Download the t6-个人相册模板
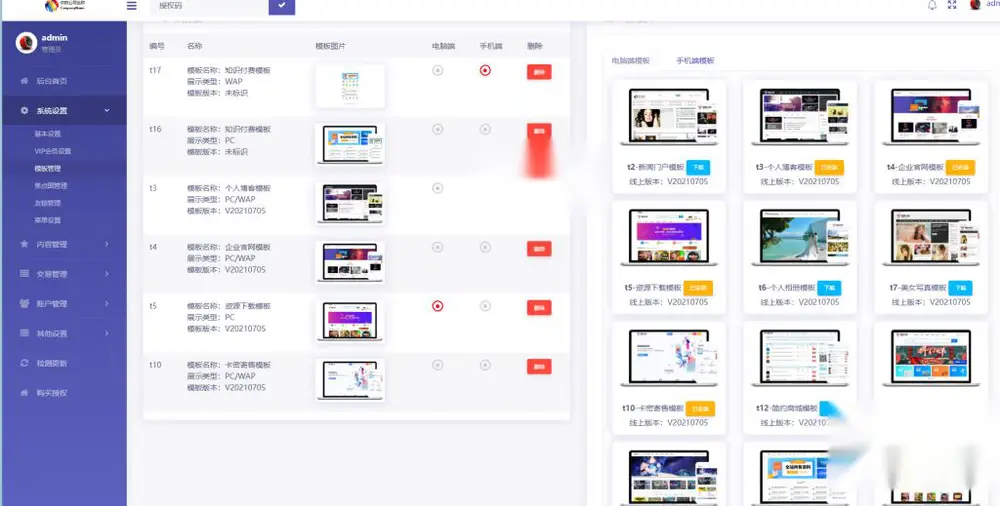 [x=829, y=288]
